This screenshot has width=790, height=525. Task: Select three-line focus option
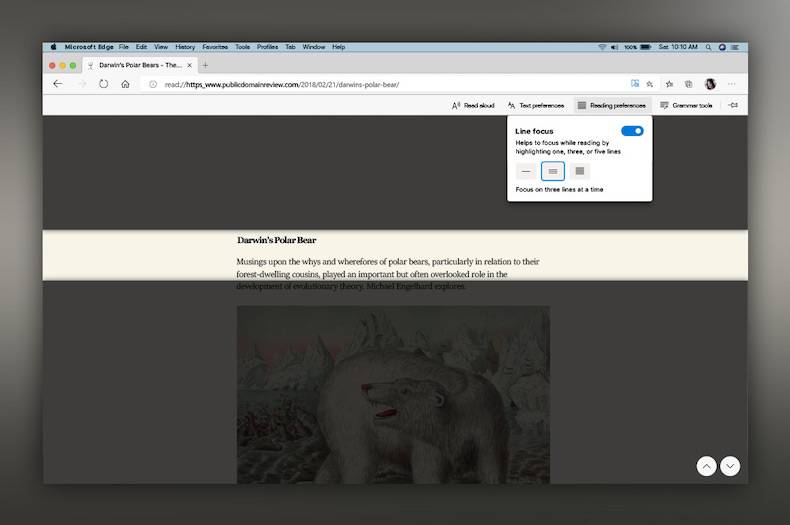(553, 171)
